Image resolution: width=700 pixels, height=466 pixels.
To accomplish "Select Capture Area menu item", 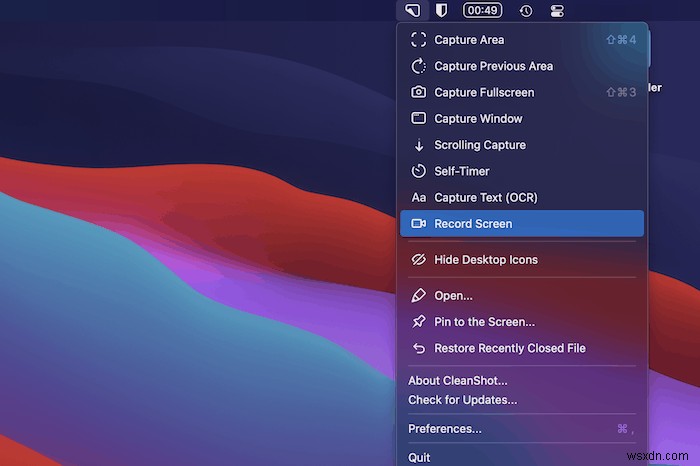I will (522, 39).
